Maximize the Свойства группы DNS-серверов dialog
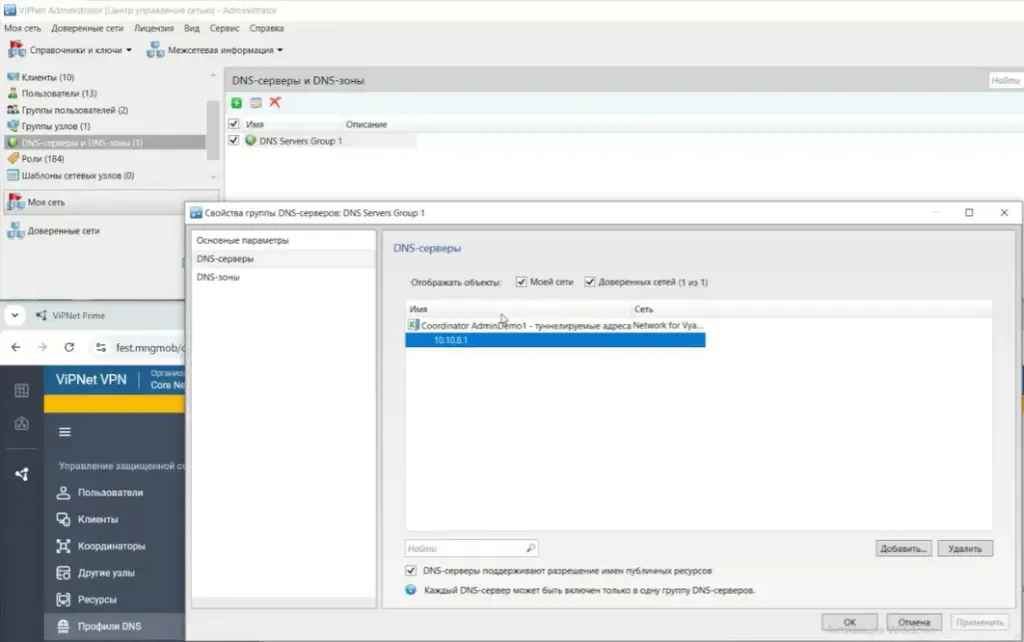Image resolution: width=1024 pixels, height=642 pixels. tap(969, 213)
